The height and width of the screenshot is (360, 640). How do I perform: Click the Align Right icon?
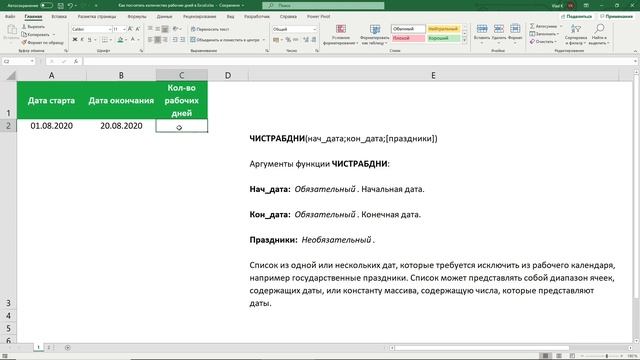165,40
